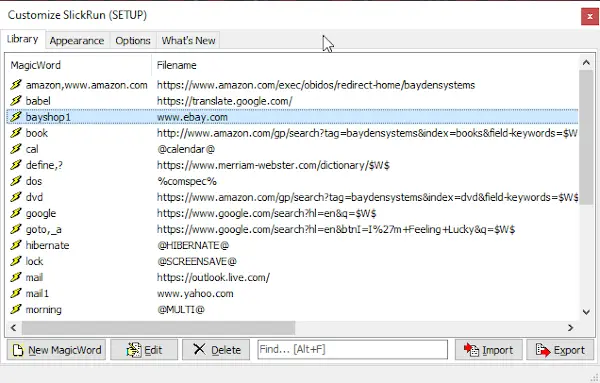Viewport: 600px width, 383px height.
Task: Select the dvd MagicWord text
Action: tap(34, 197)
